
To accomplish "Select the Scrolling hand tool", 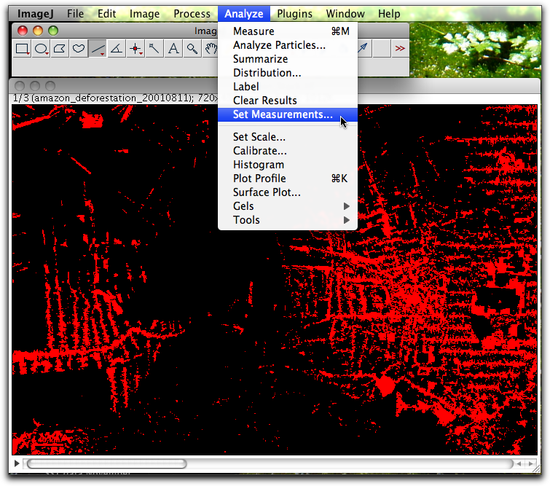I will click(x=211, y=49).
